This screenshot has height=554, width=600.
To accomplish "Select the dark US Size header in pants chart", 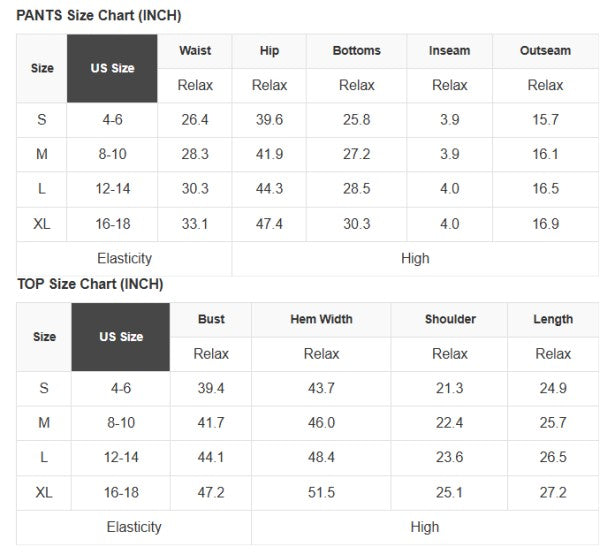I will pyautogui.click(x=112, y=68).
